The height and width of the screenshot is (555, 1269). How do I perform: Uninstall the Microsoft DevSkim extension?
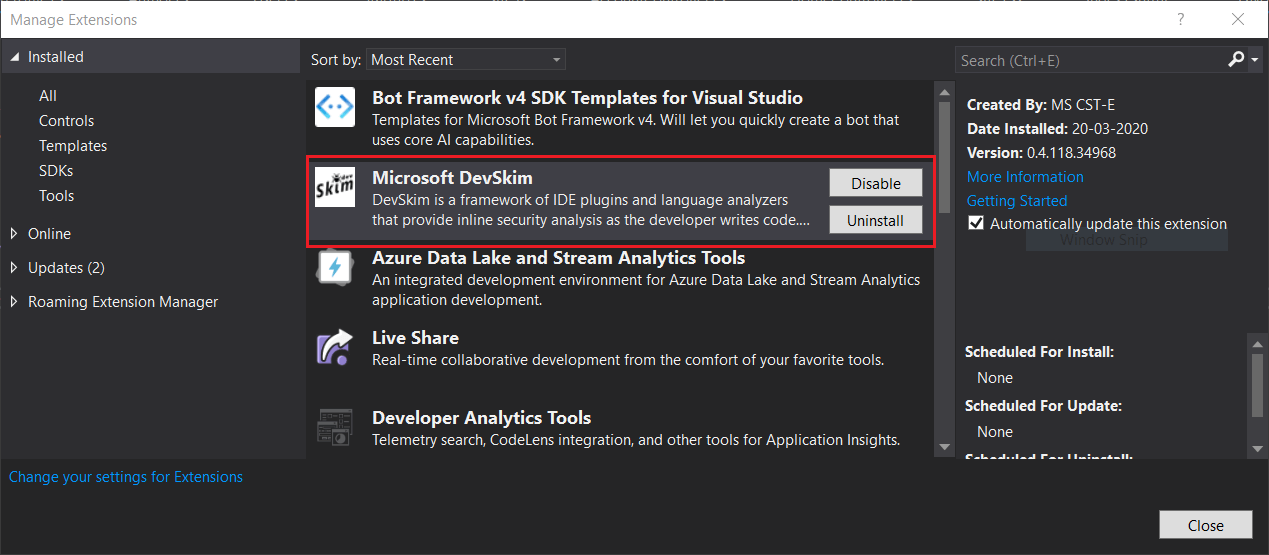point(876,220)
